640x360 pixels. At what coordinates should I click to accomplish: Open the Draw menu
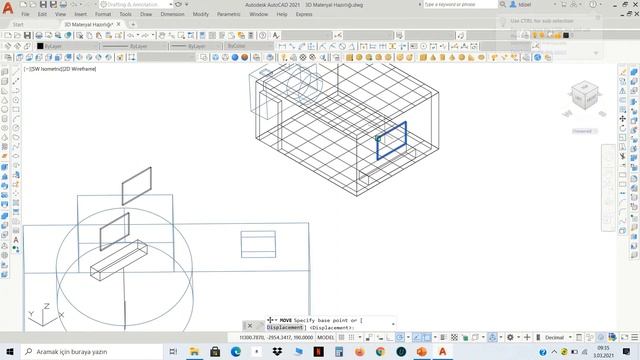coord(146,14)
